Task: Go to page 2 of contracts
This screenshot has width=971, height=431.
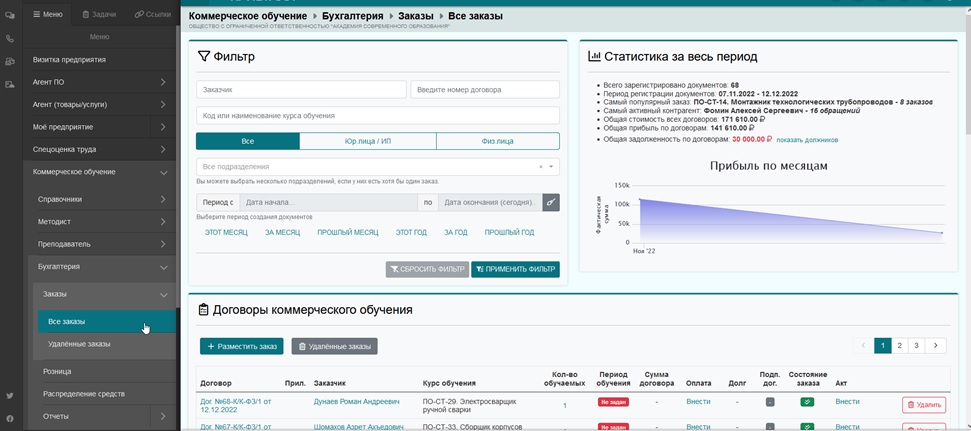Action: pos(899,346)
